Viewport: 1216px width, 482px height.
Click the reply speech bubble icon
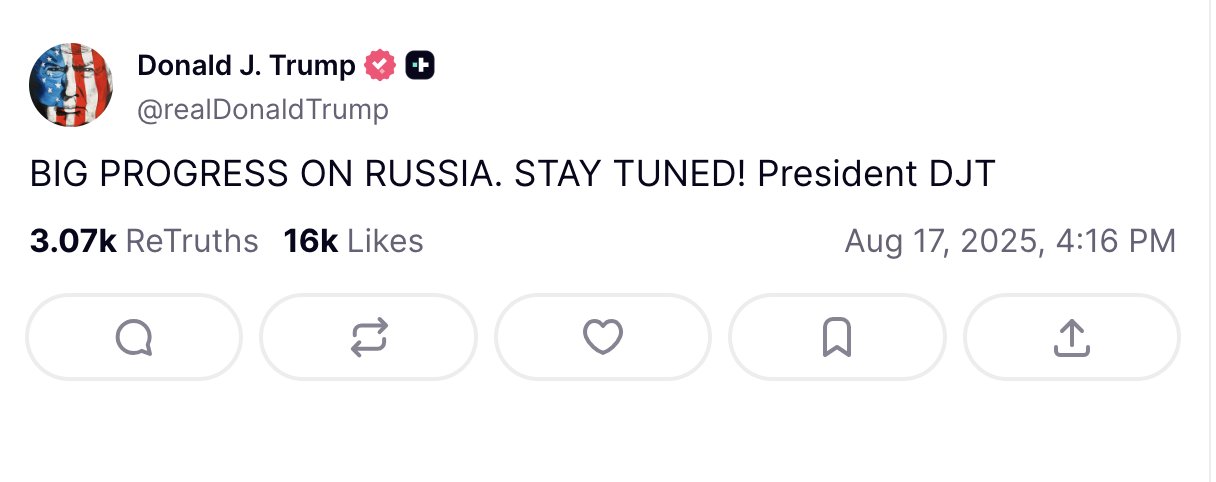pos(133,337)
